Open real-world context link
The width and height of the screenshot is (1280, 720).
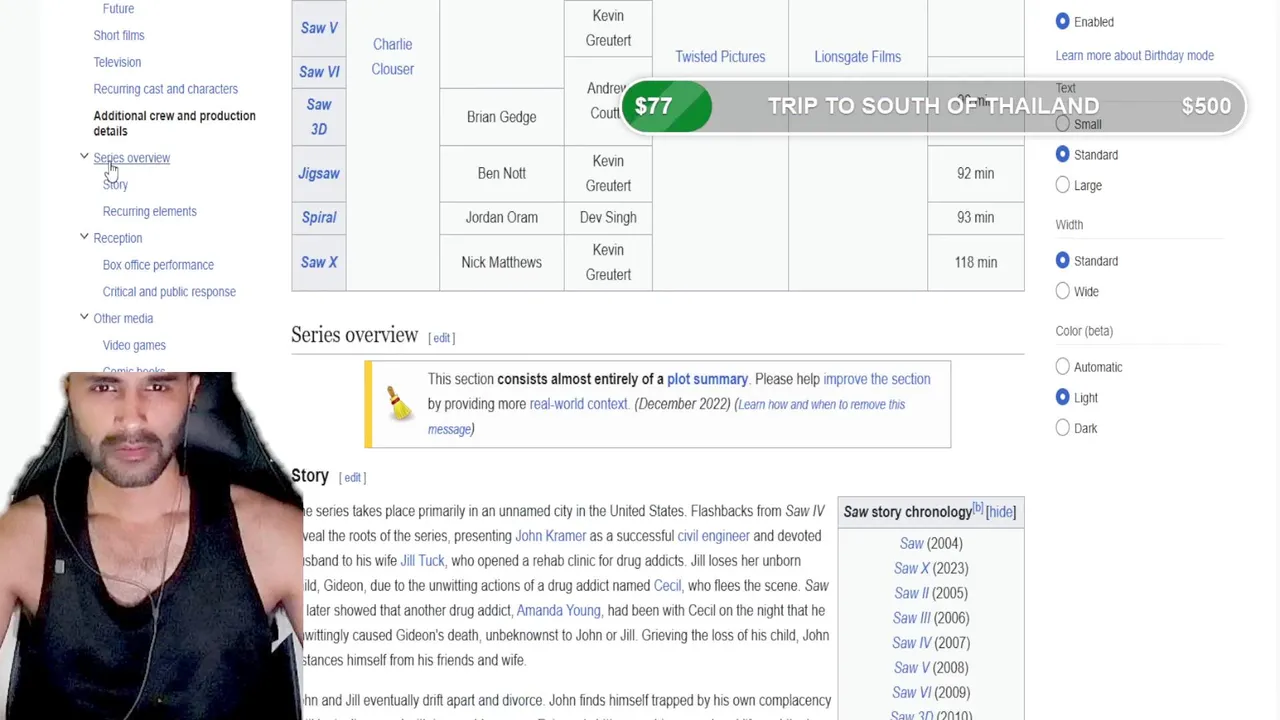pos(578,404)
